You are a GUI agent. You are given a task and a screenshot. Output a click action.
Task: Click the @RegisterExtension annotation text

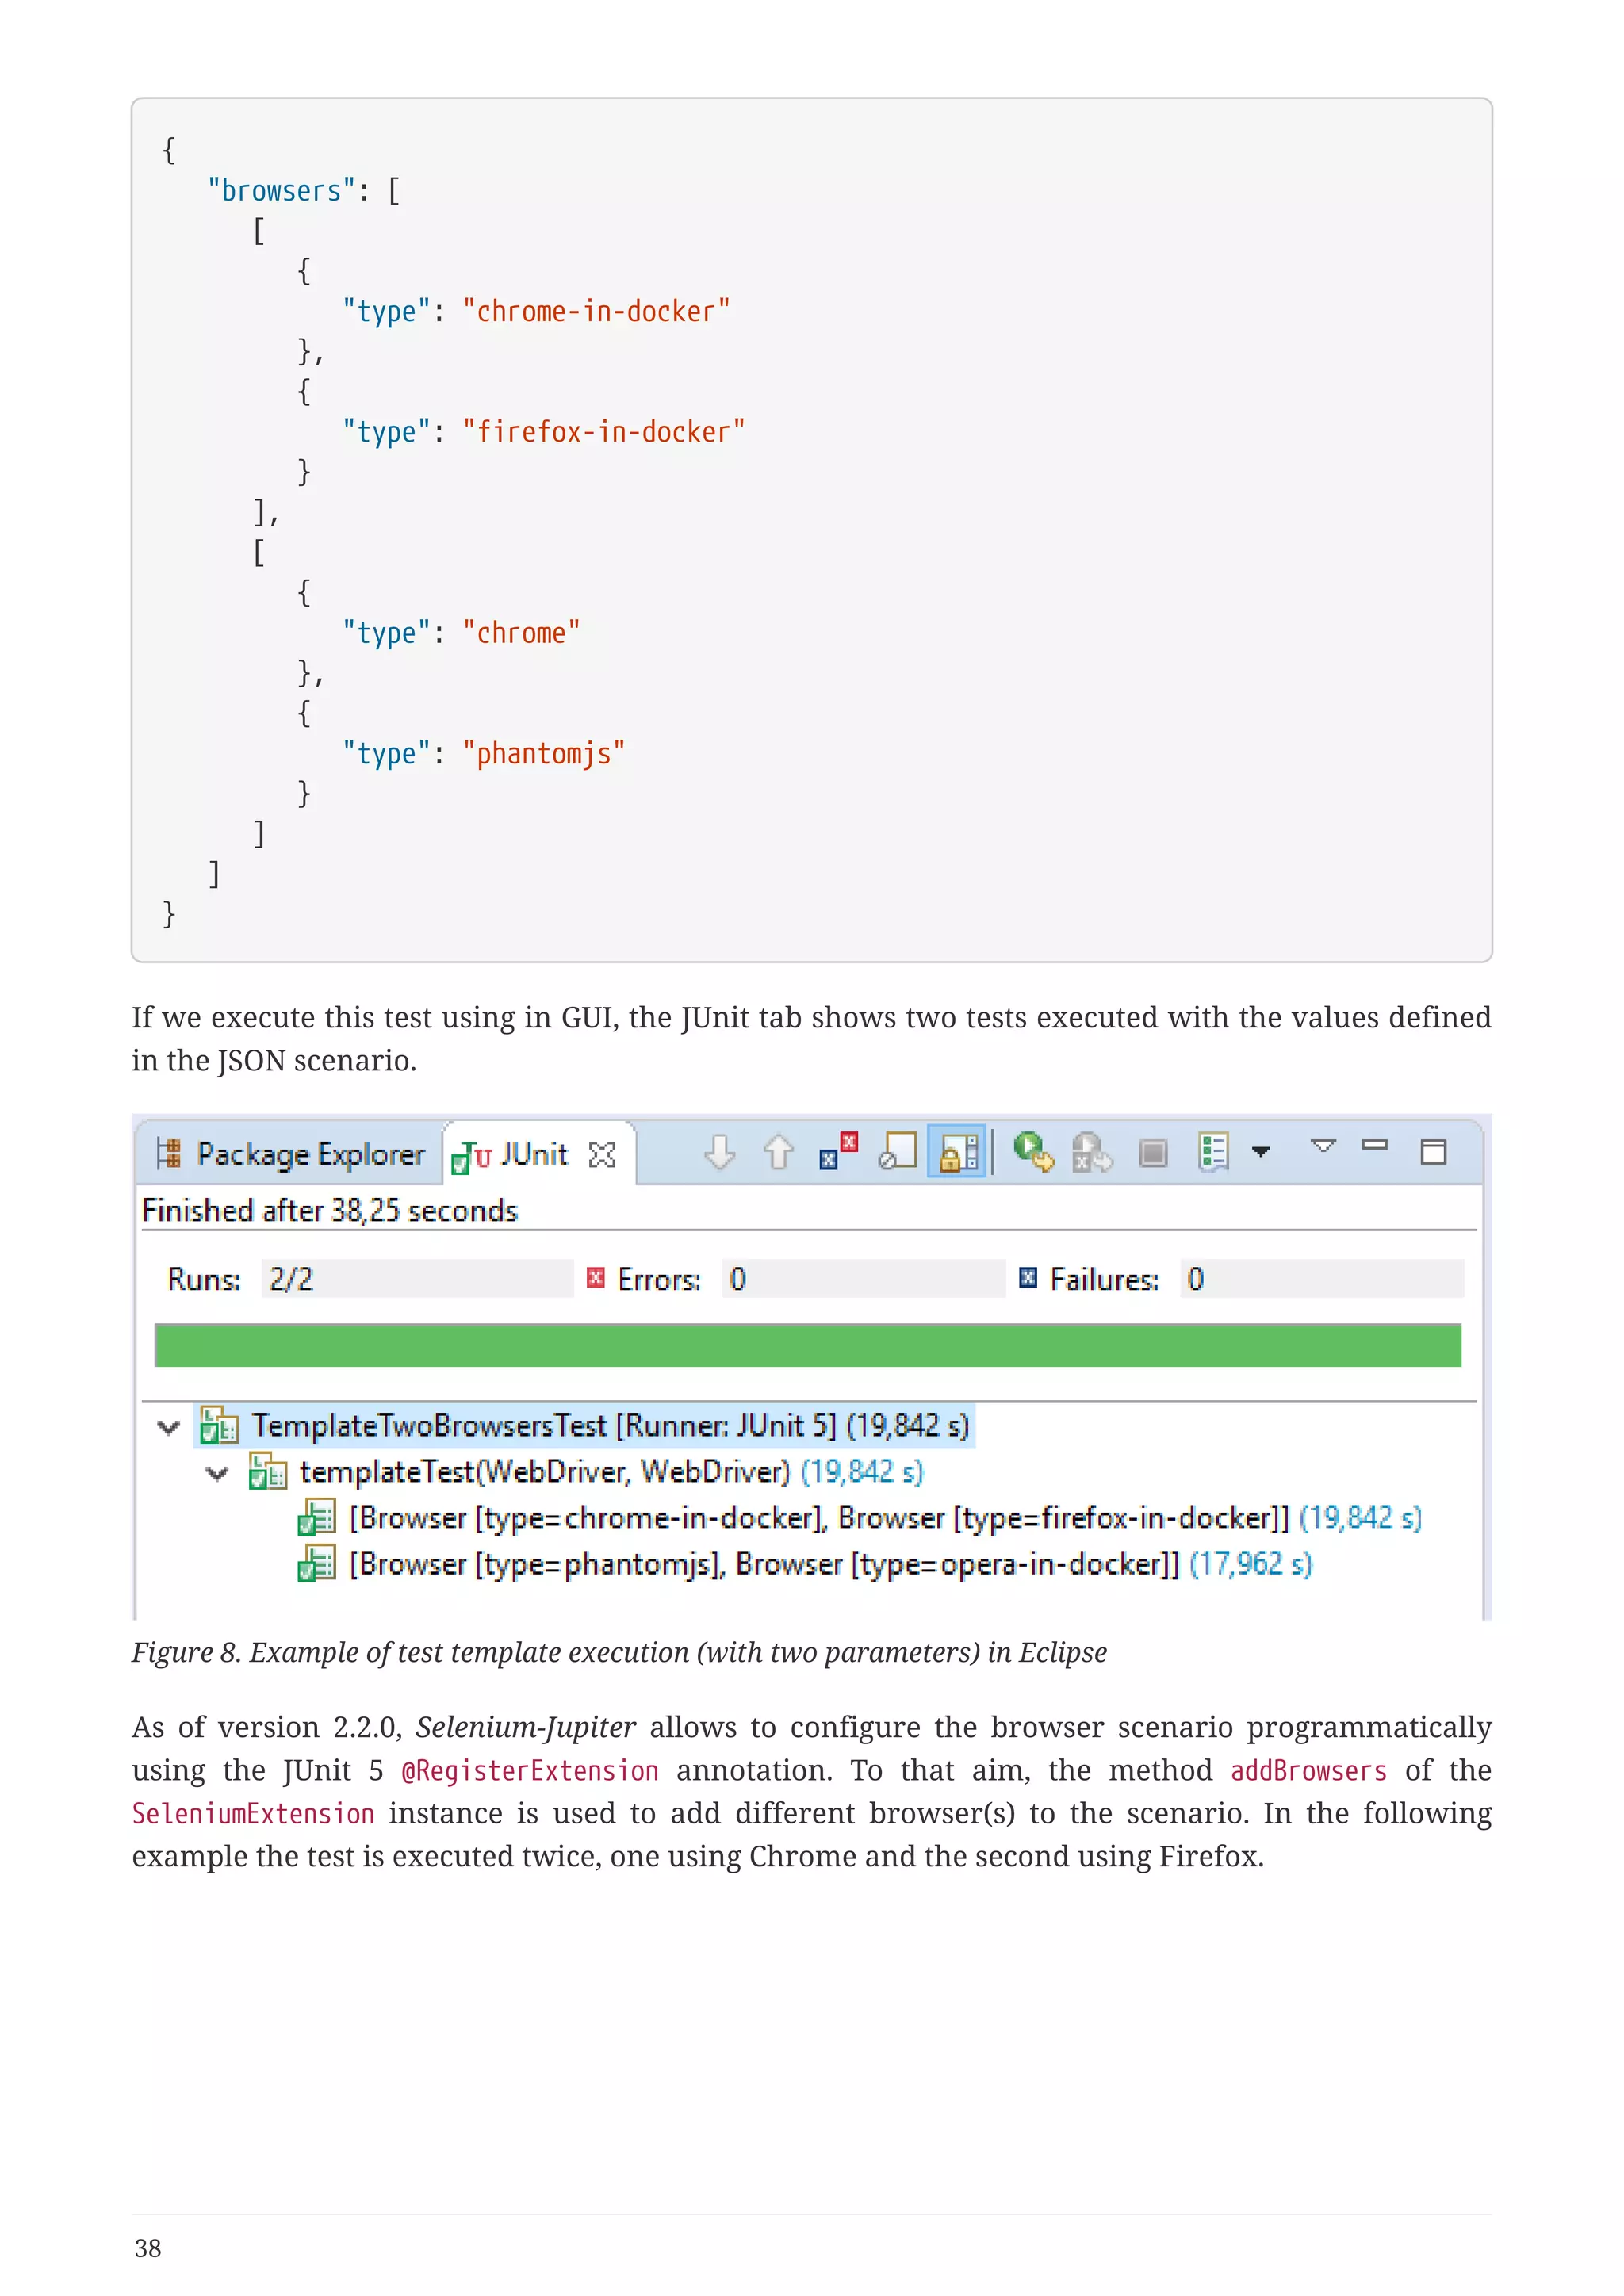click(x=530, y=1771)
